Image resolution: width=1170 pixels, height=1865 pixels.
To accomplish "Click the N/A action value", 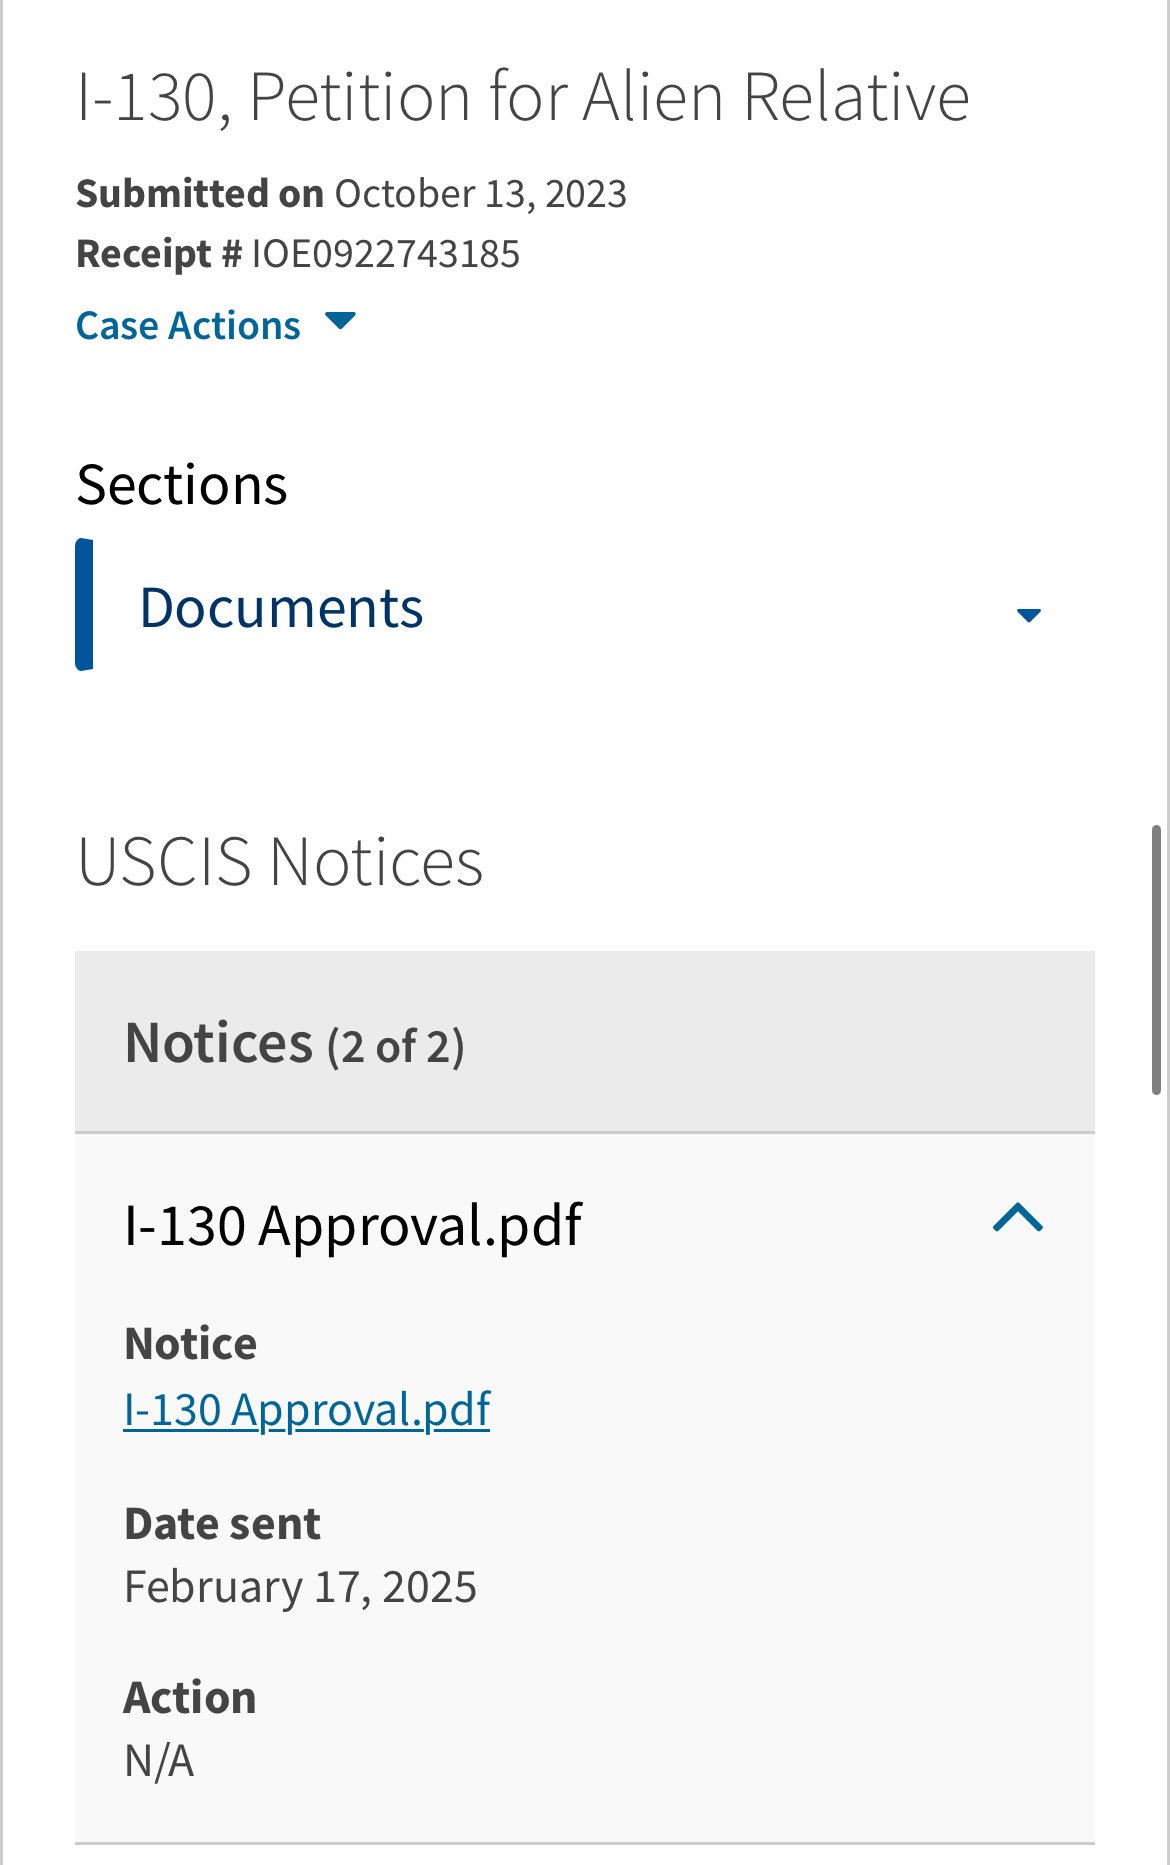I will pyautogui.click(x=159, y=1761).
